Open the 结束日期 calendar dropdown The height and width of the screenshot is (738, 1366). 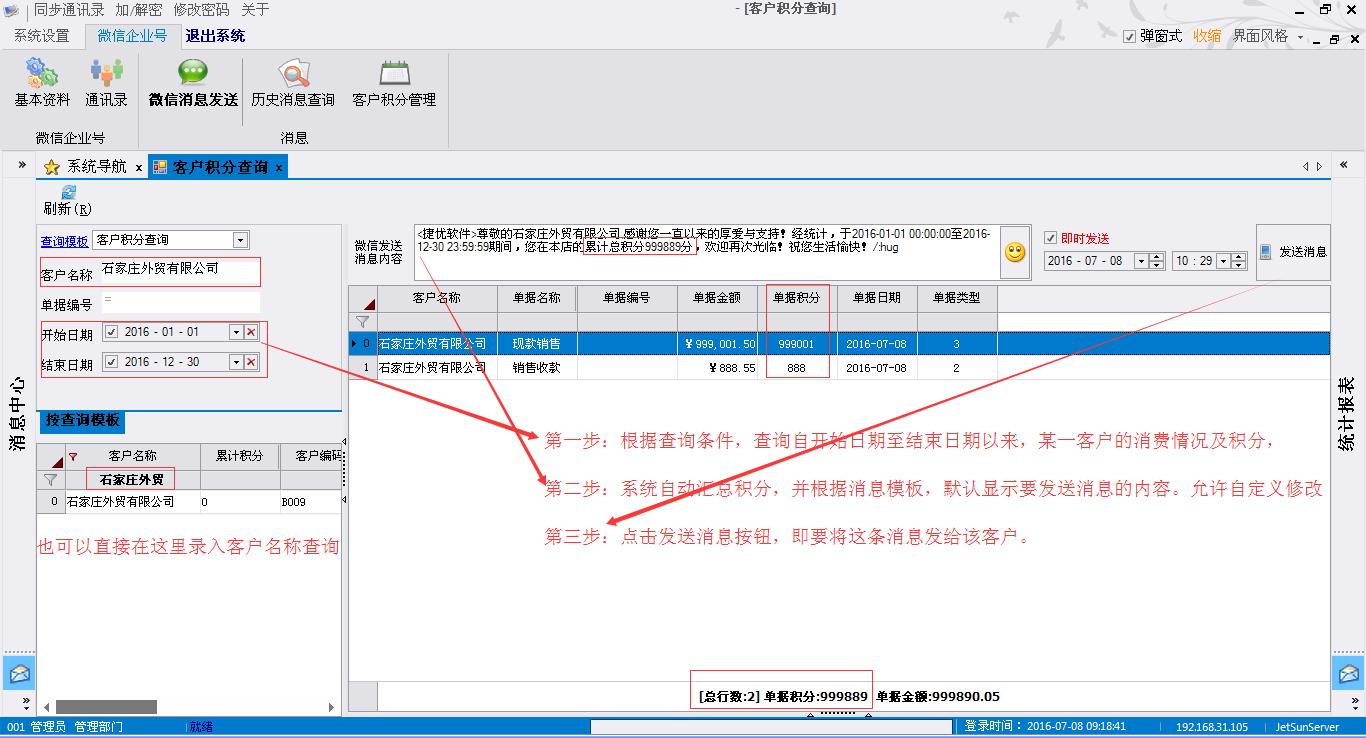[x=236, y=362]
